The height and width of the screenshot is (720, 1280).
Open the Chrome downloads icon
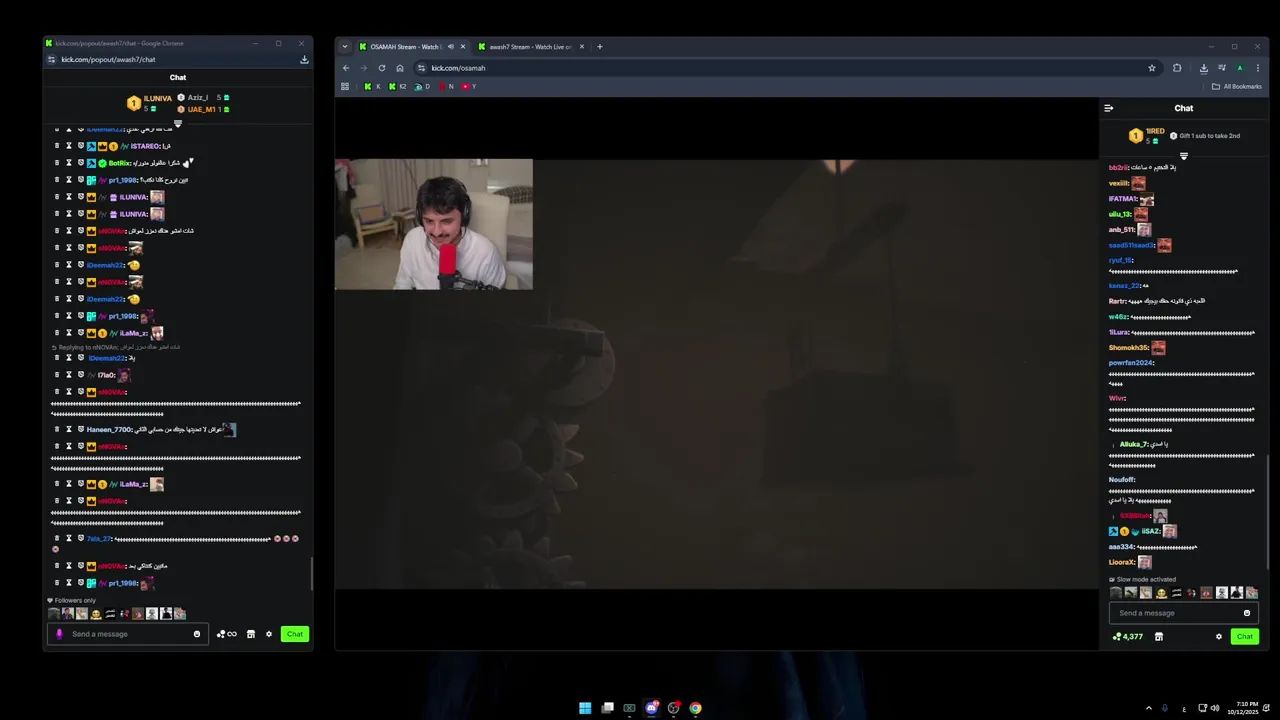pos(1204,68)
